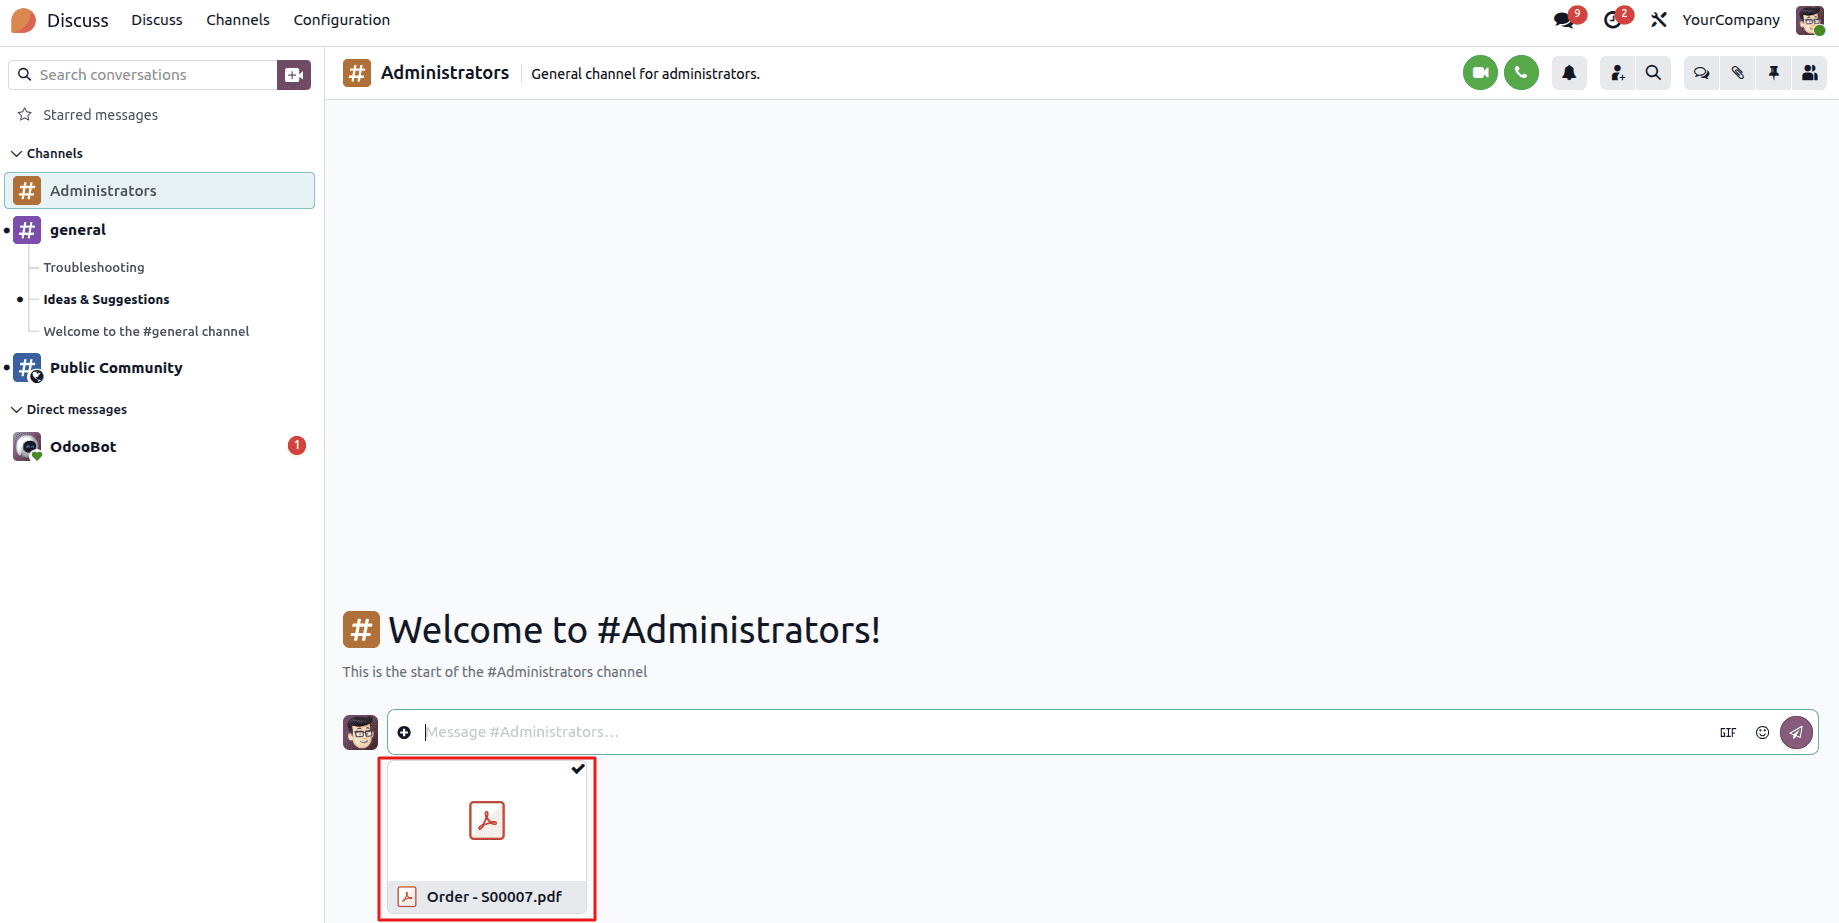Open Starred messages

point(100,115)
